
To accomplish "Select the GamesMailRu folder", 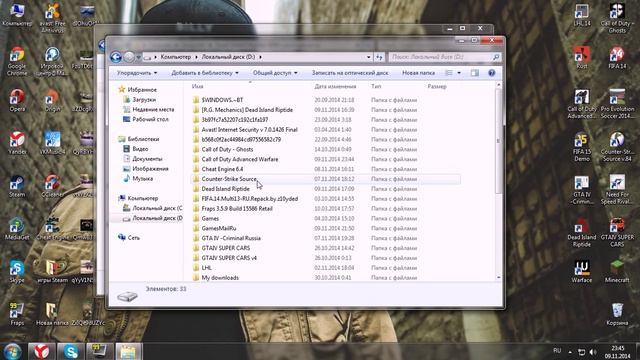I will coord(218,229).
